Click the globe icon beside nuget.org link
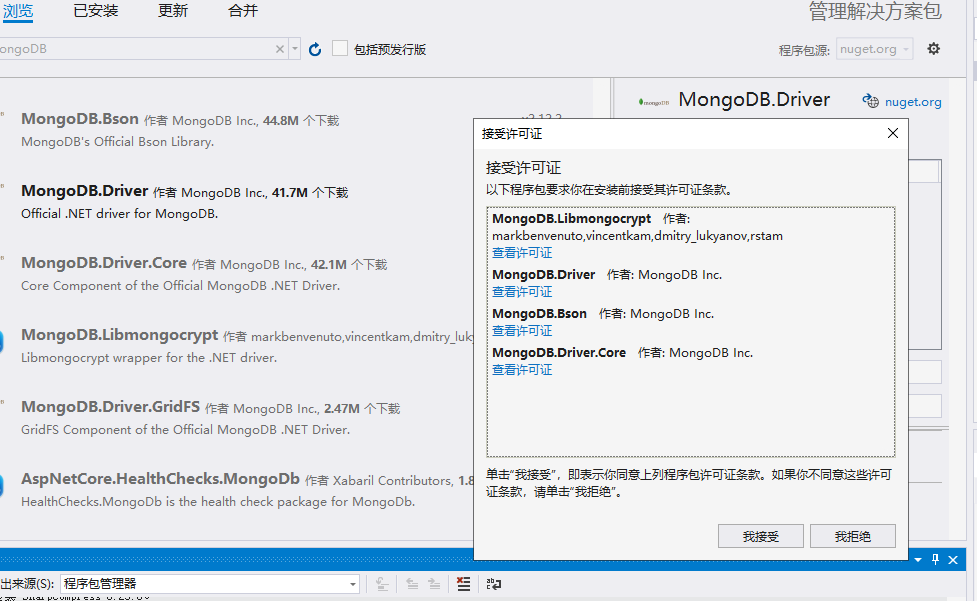This screenshot has height=601, width=977. (x=870, y=101)
